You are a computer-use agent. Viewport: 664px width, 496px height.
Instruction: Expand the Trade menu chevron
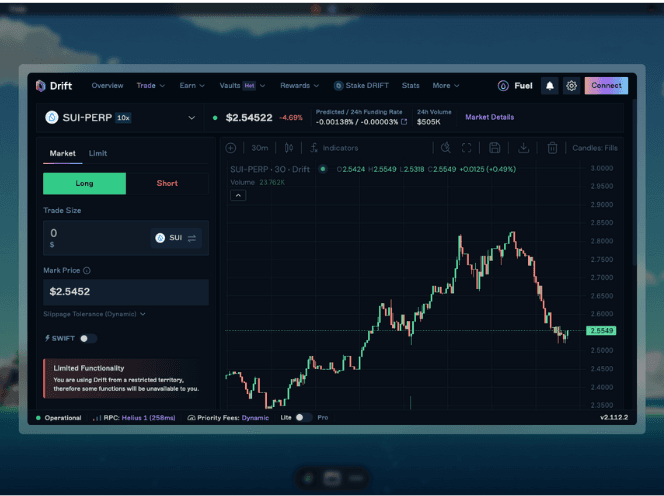point(162,86)
